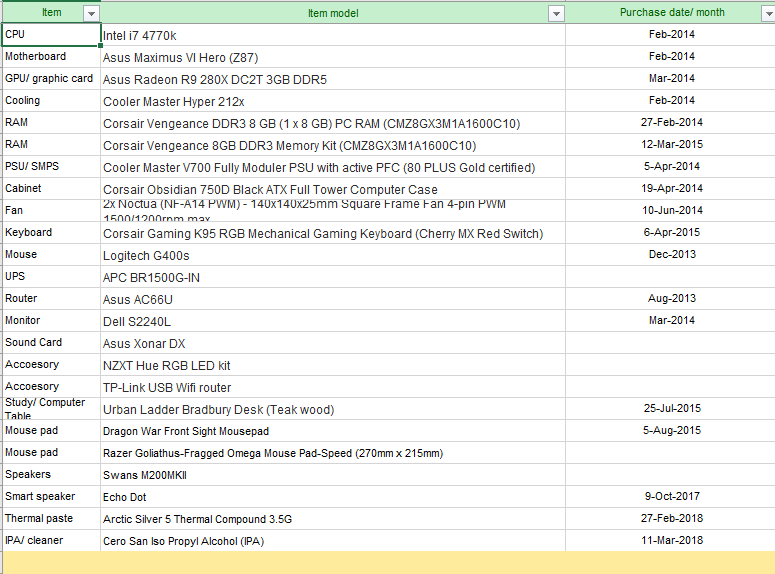This screenshot has height=574, width=775.
Task: Click the 5-Aug-2015 date cell
Action: click(x=672, y=431)
